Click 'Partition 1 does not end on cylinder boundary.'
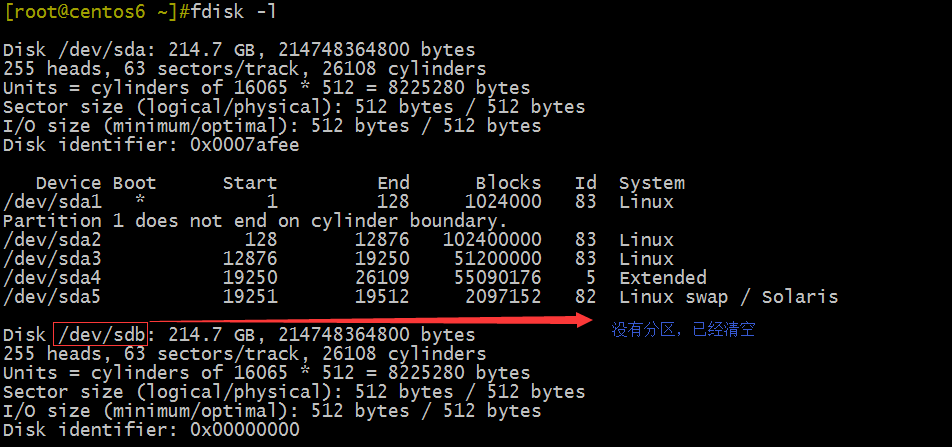Image resolution: width=952 pixels, height=447 pixels. click(255, 220)
